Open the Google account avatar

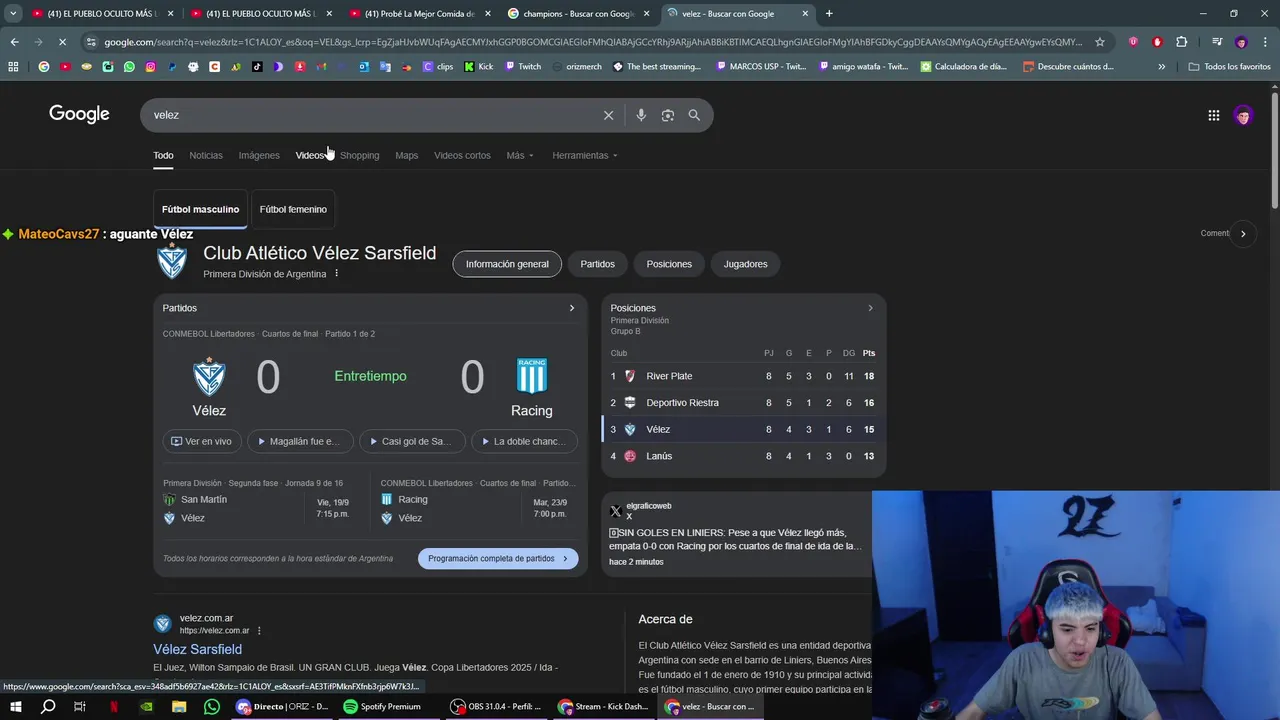1243,115
